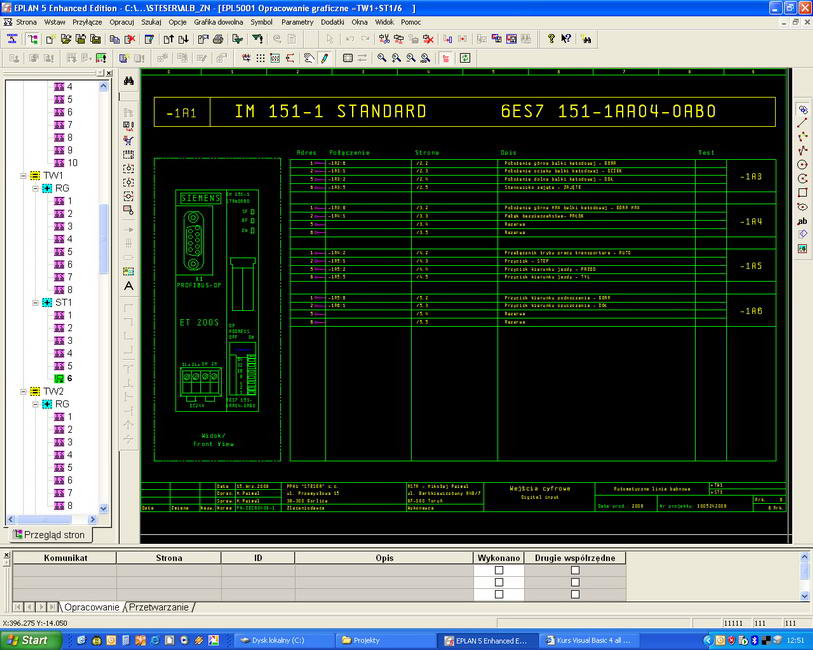Click the new page icon in toolbar

pyautogui.click(x=50, y=39)
